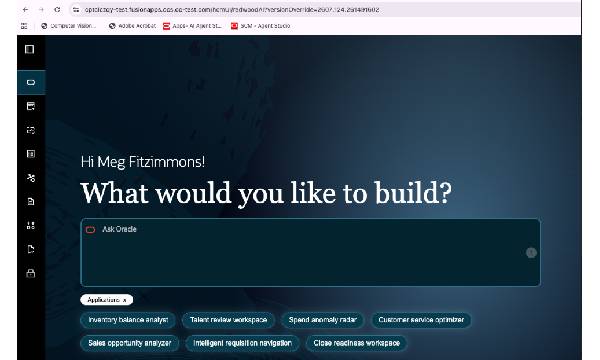Open the SCM Agent Studio bookmark
Viewport: 600px width, 360px height.
[261, 26]
